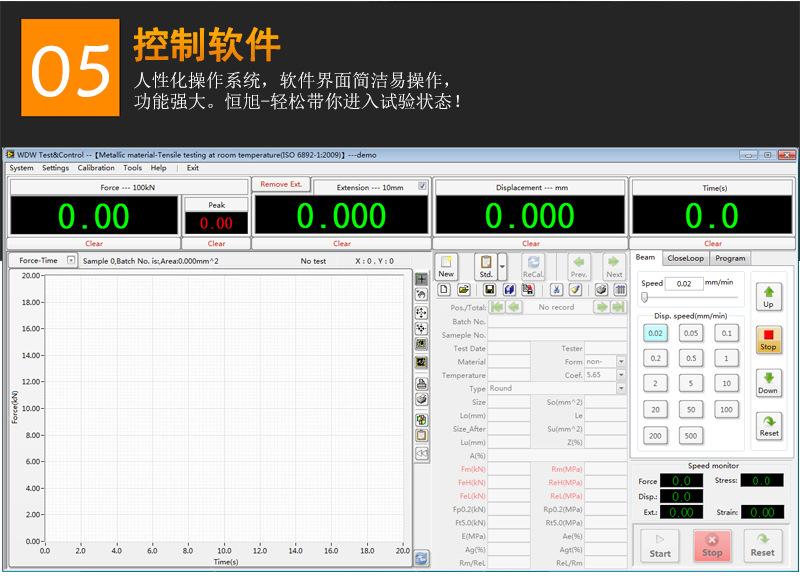Image resolution: width=800 pixels, height=588 pixels.
Task: Move the beam Up with arrow
Action: [x=768, y=297]
